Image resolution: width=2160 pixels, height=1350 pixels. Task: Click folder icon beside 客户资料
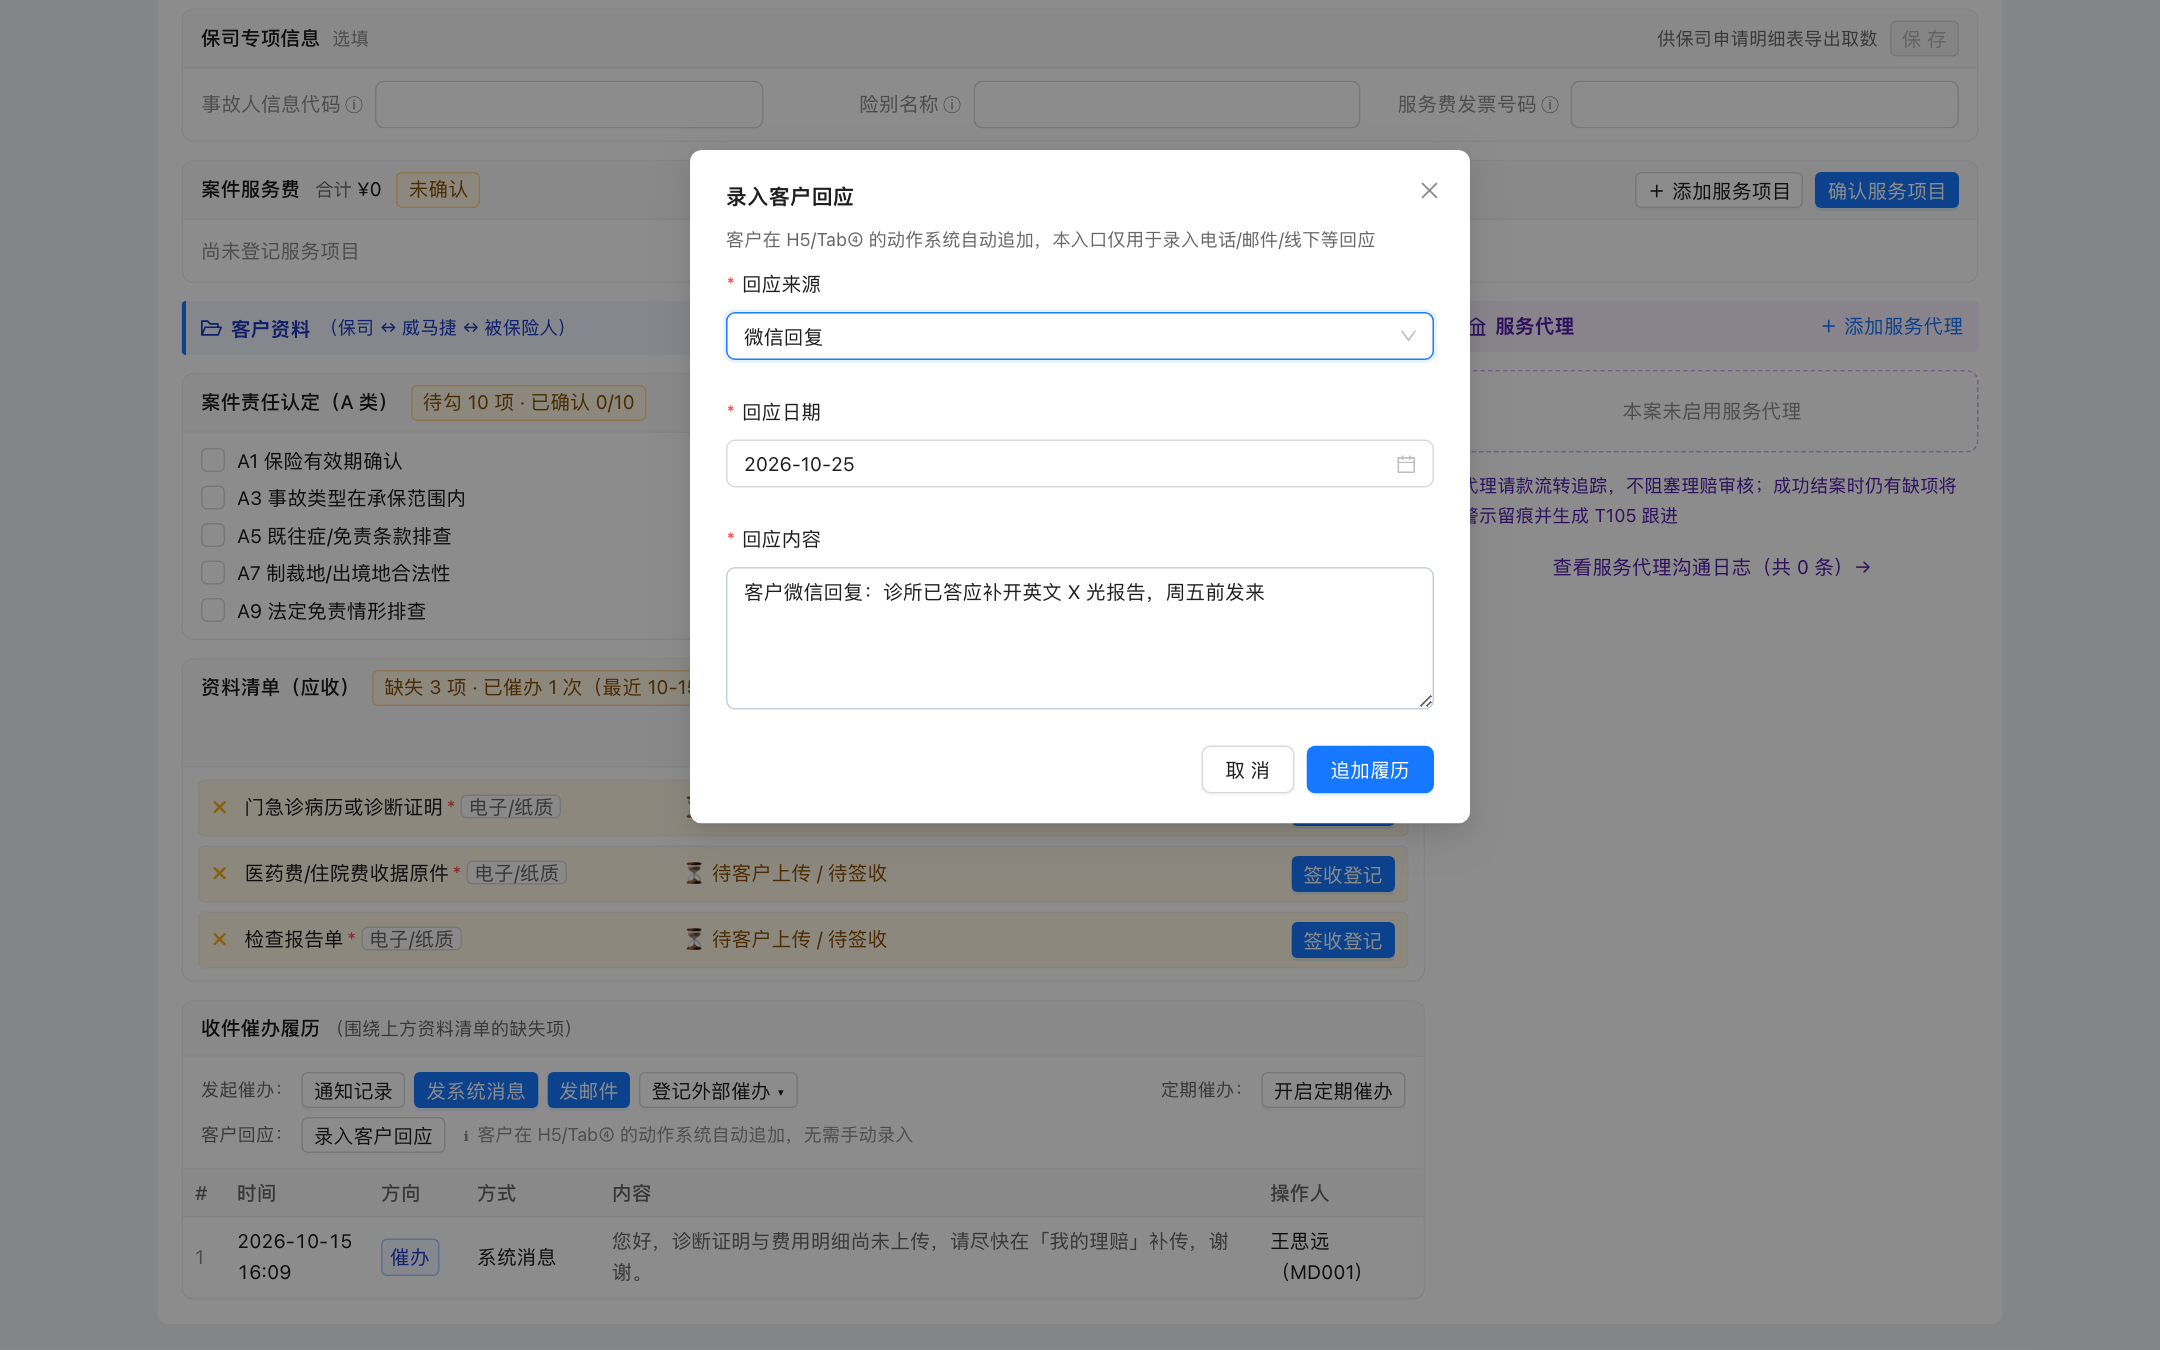click(x=211, y=328)
